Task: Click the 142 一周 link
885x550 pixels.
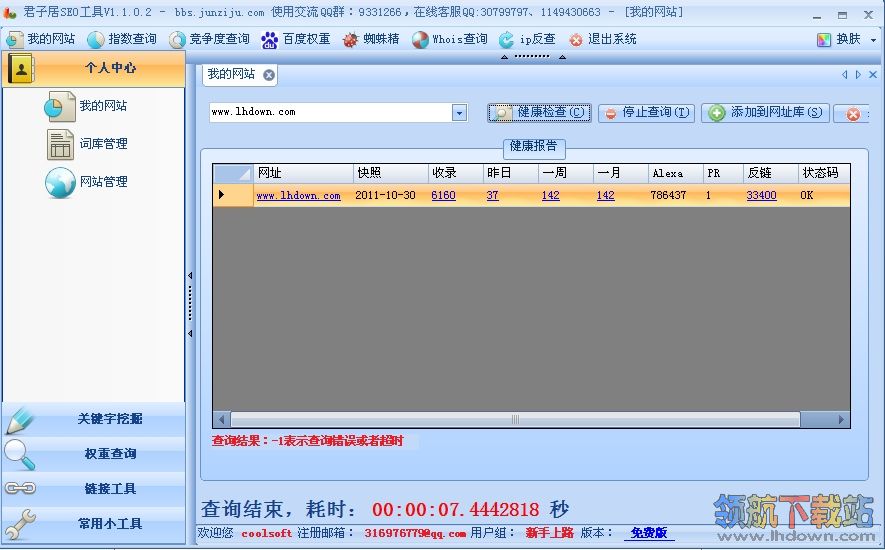Action: [550, 195]
